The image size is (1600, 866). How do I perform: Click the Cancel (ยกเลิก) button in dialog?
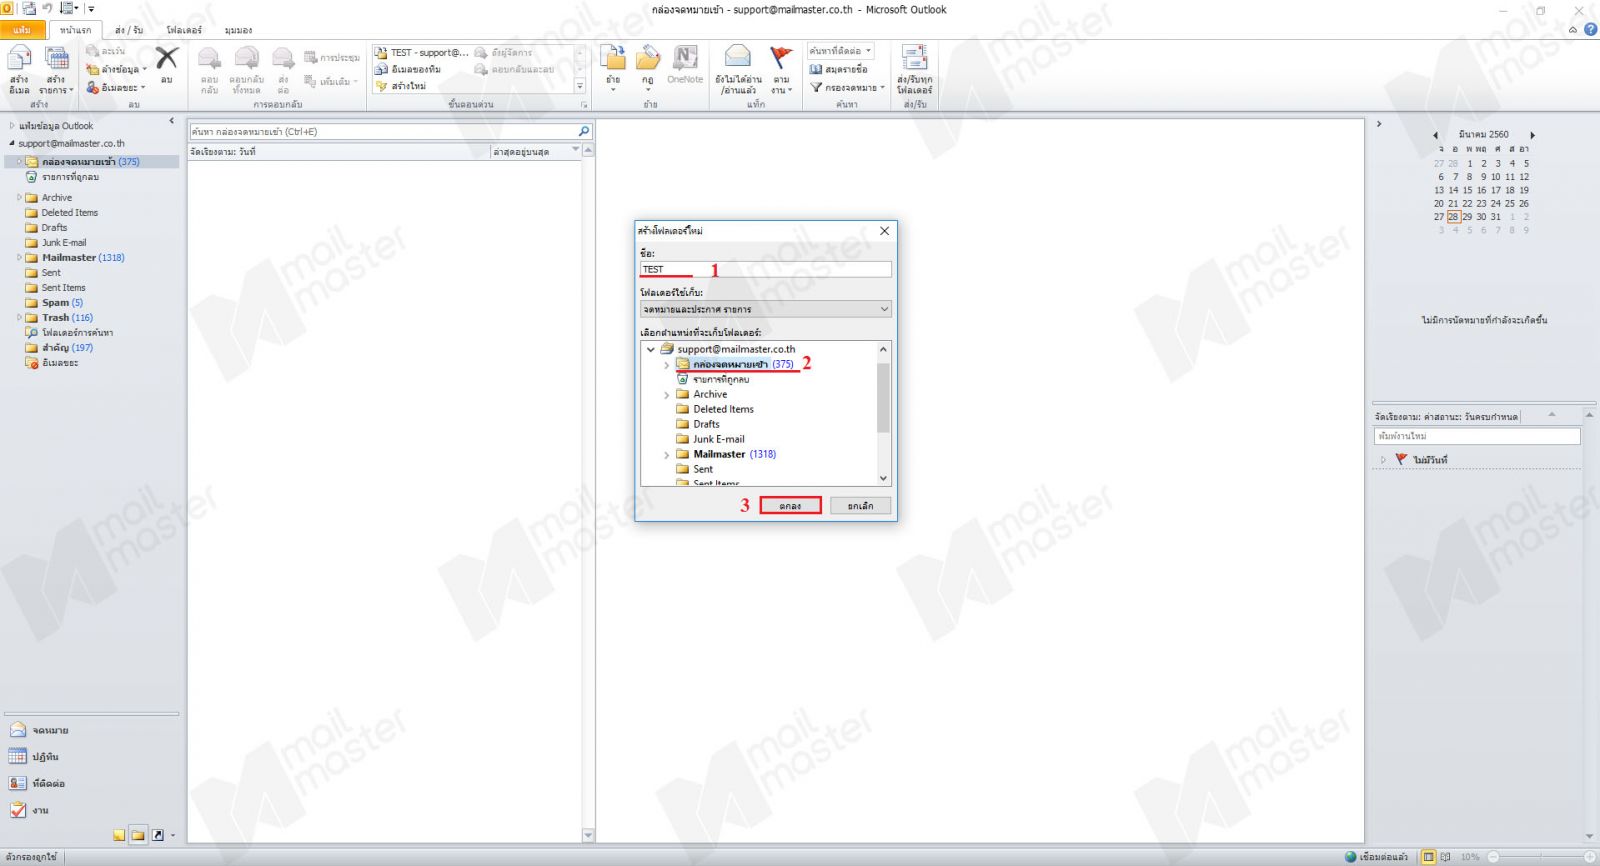point(860,506)
